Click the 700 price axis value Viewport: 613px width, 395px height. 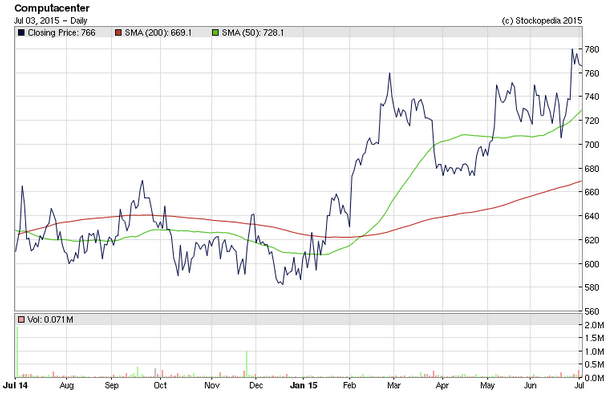pyautogui.click(x=592, y=145)
